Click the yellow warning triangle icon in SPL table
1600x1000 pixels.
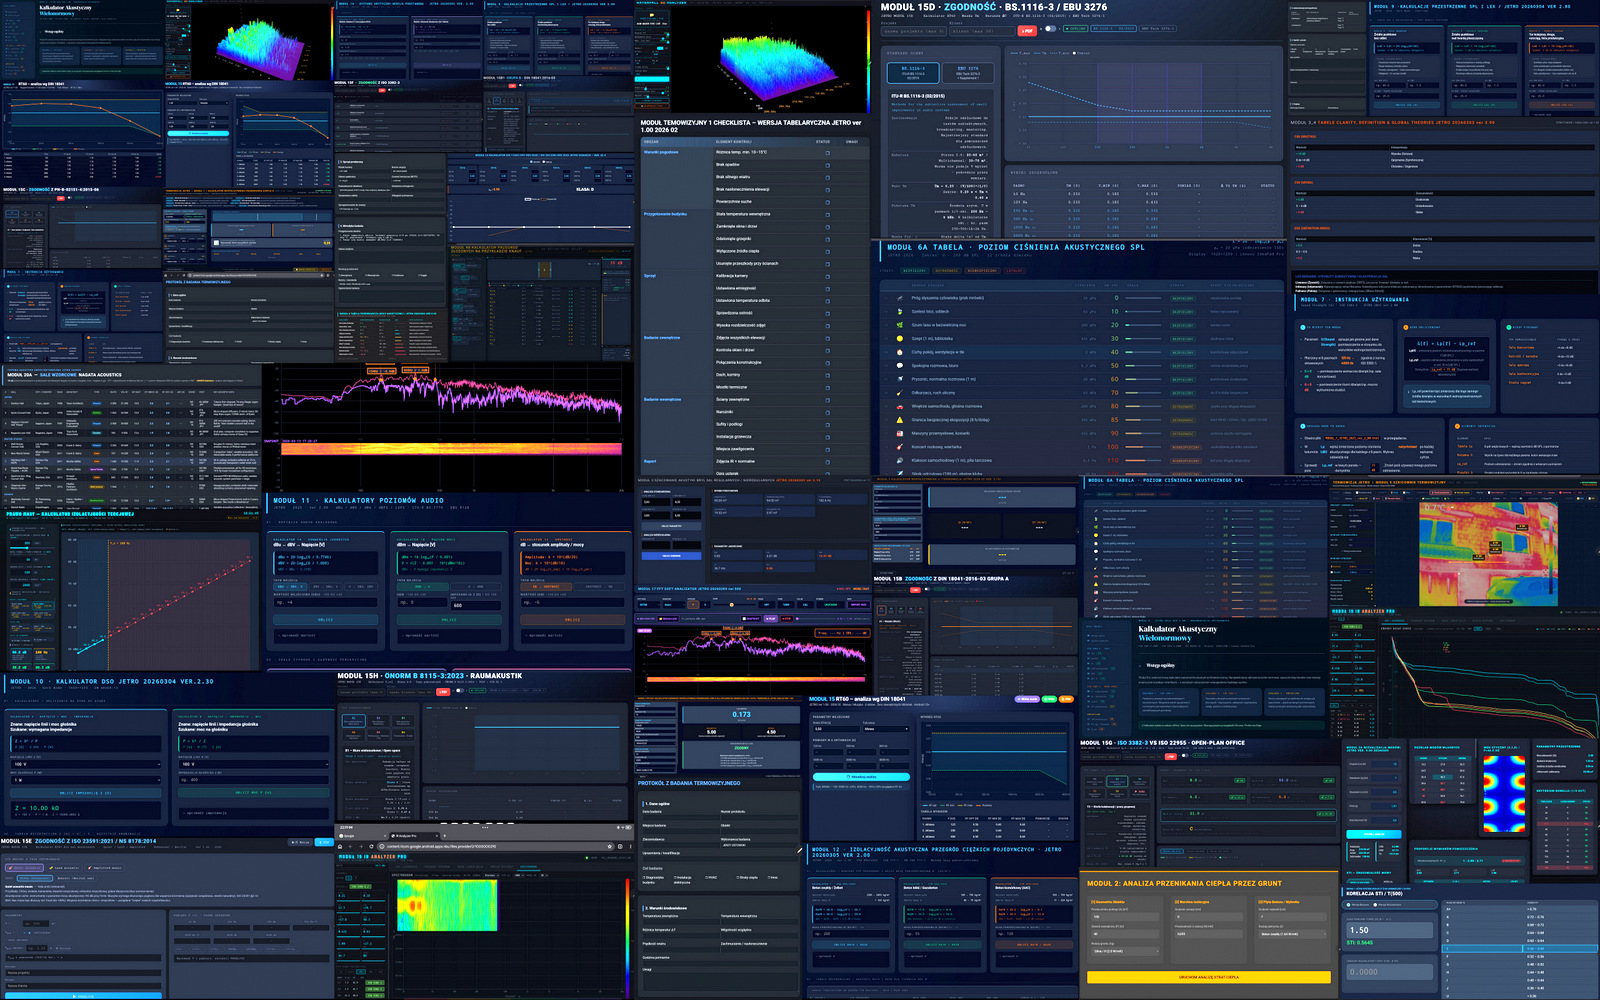(x=899, y=420)
